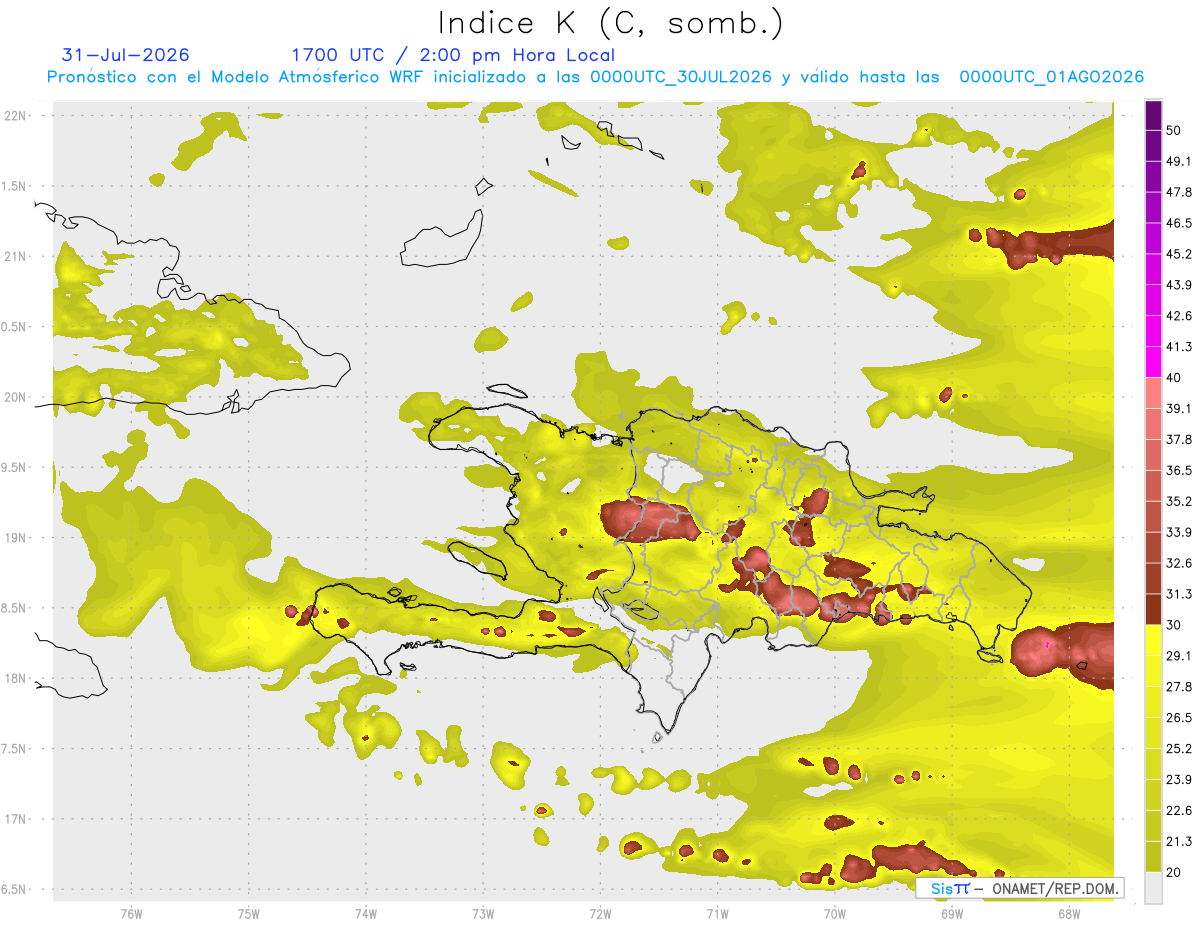Click the colorbar value "25.2"

point(1180,749)
